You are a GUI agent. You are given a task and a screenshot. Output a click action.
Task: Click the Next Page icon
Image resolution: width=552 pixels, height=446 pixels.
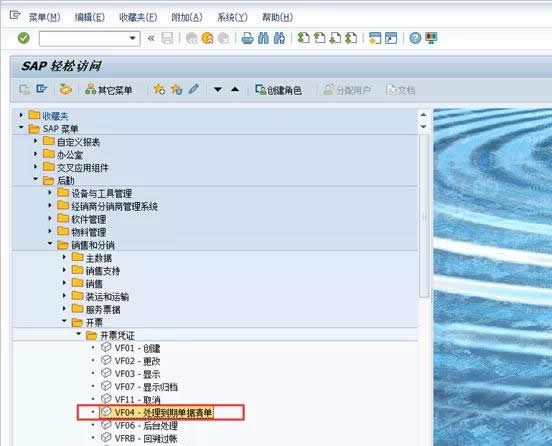click(x=335, y=38)
